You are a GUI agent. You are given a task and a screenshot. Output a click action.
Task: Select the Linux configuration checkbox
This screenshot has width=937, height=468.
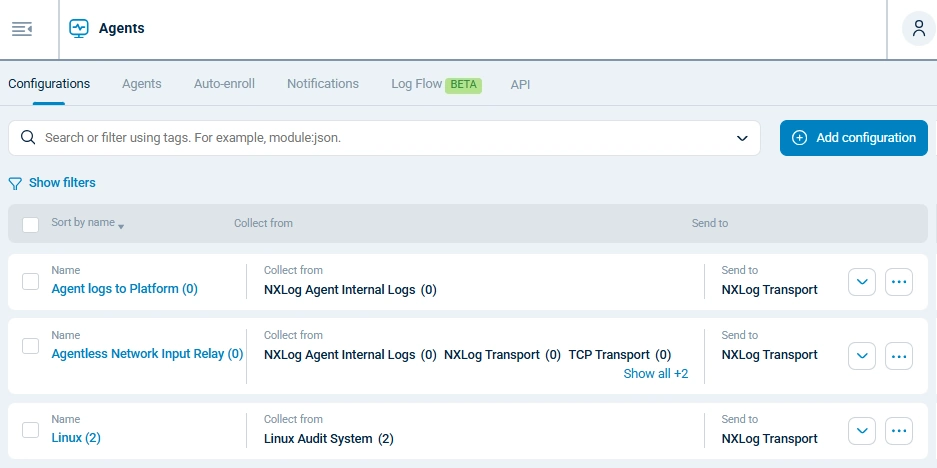[30, 430]
